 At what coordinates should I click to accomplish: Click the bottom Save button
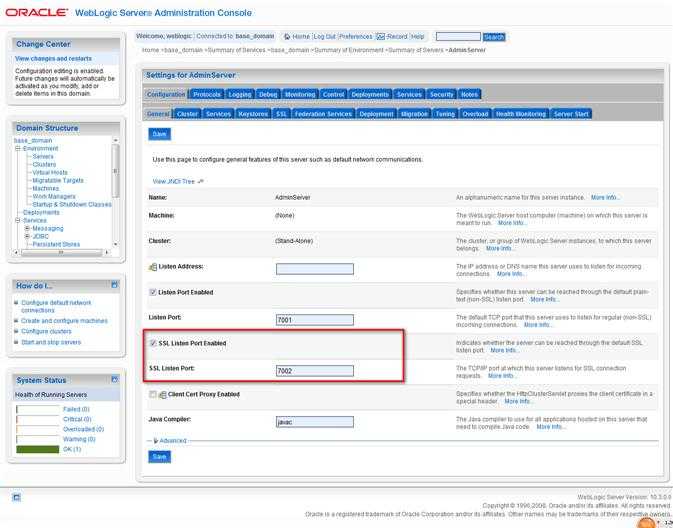pos(159,457)
